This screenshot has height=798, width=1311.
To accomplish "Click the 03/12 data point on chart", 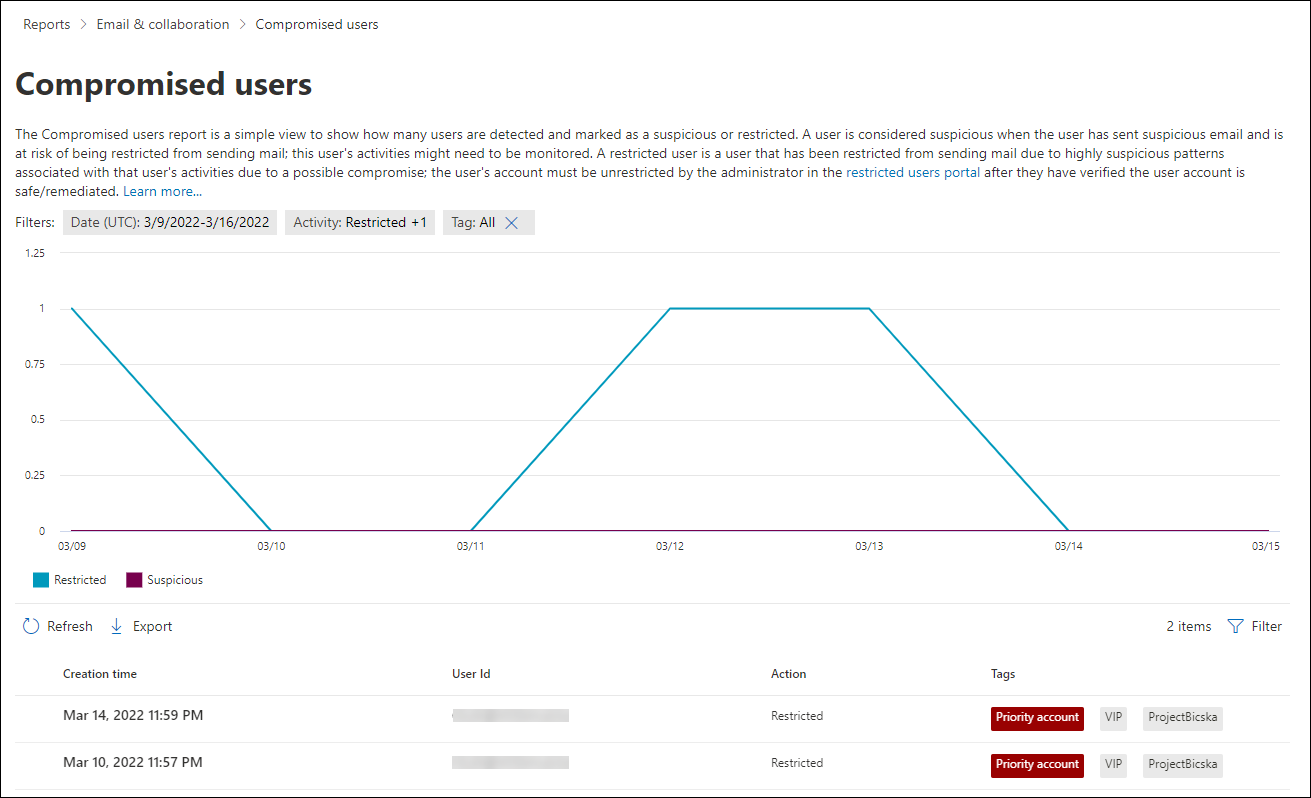I will [670, 308].
